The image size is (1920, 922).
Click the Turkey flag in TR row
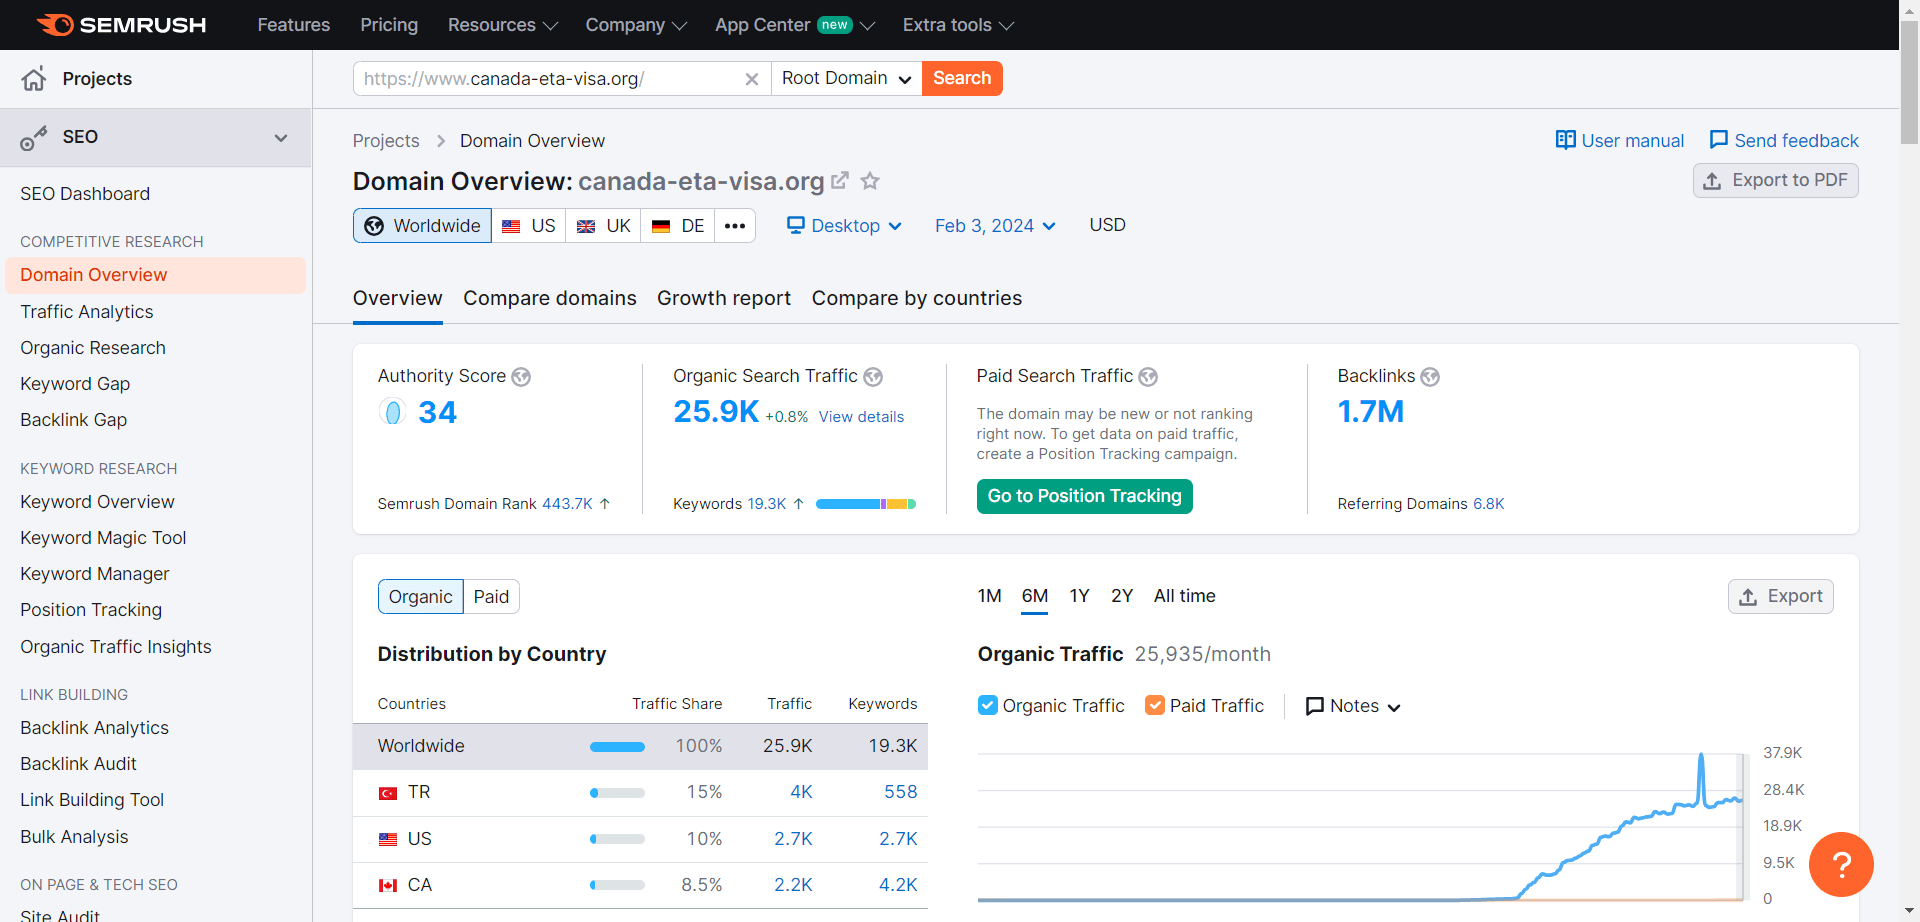click(x=388, y=793)
